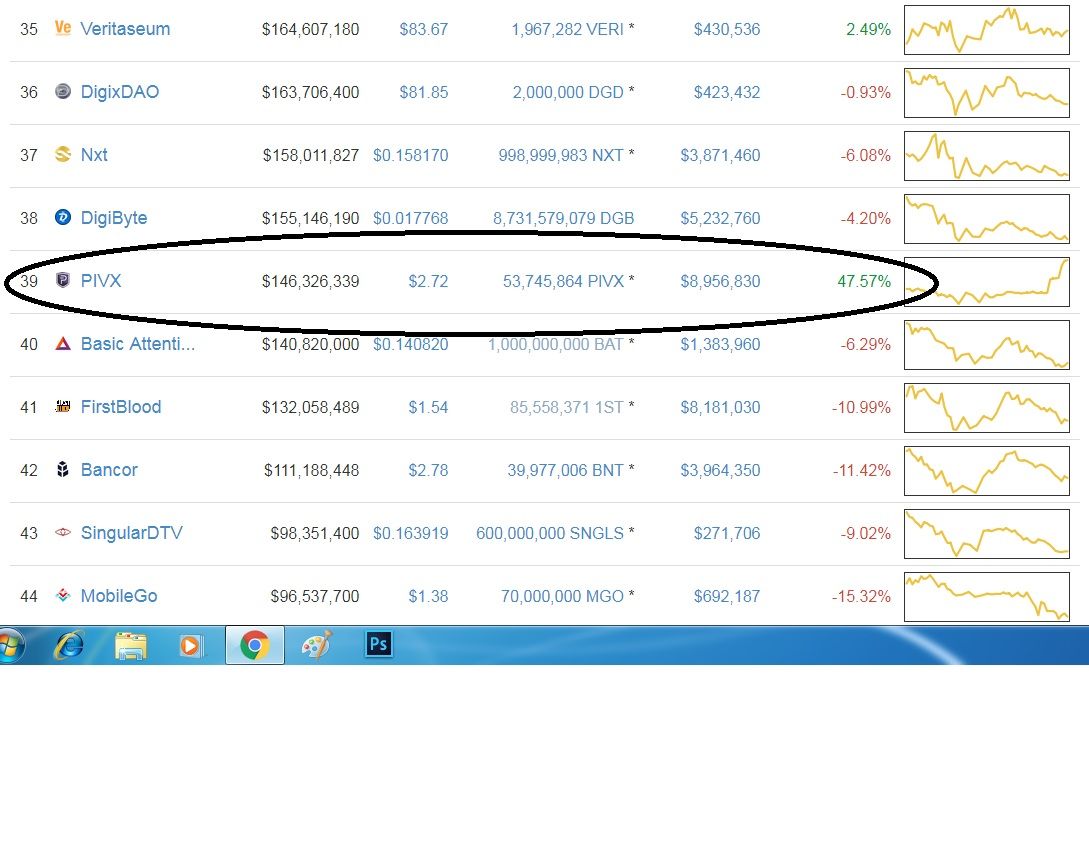This screenshot has width=1089, height=855.
Task: Open the Bancor coin page
Action: [x=109, y=470]
